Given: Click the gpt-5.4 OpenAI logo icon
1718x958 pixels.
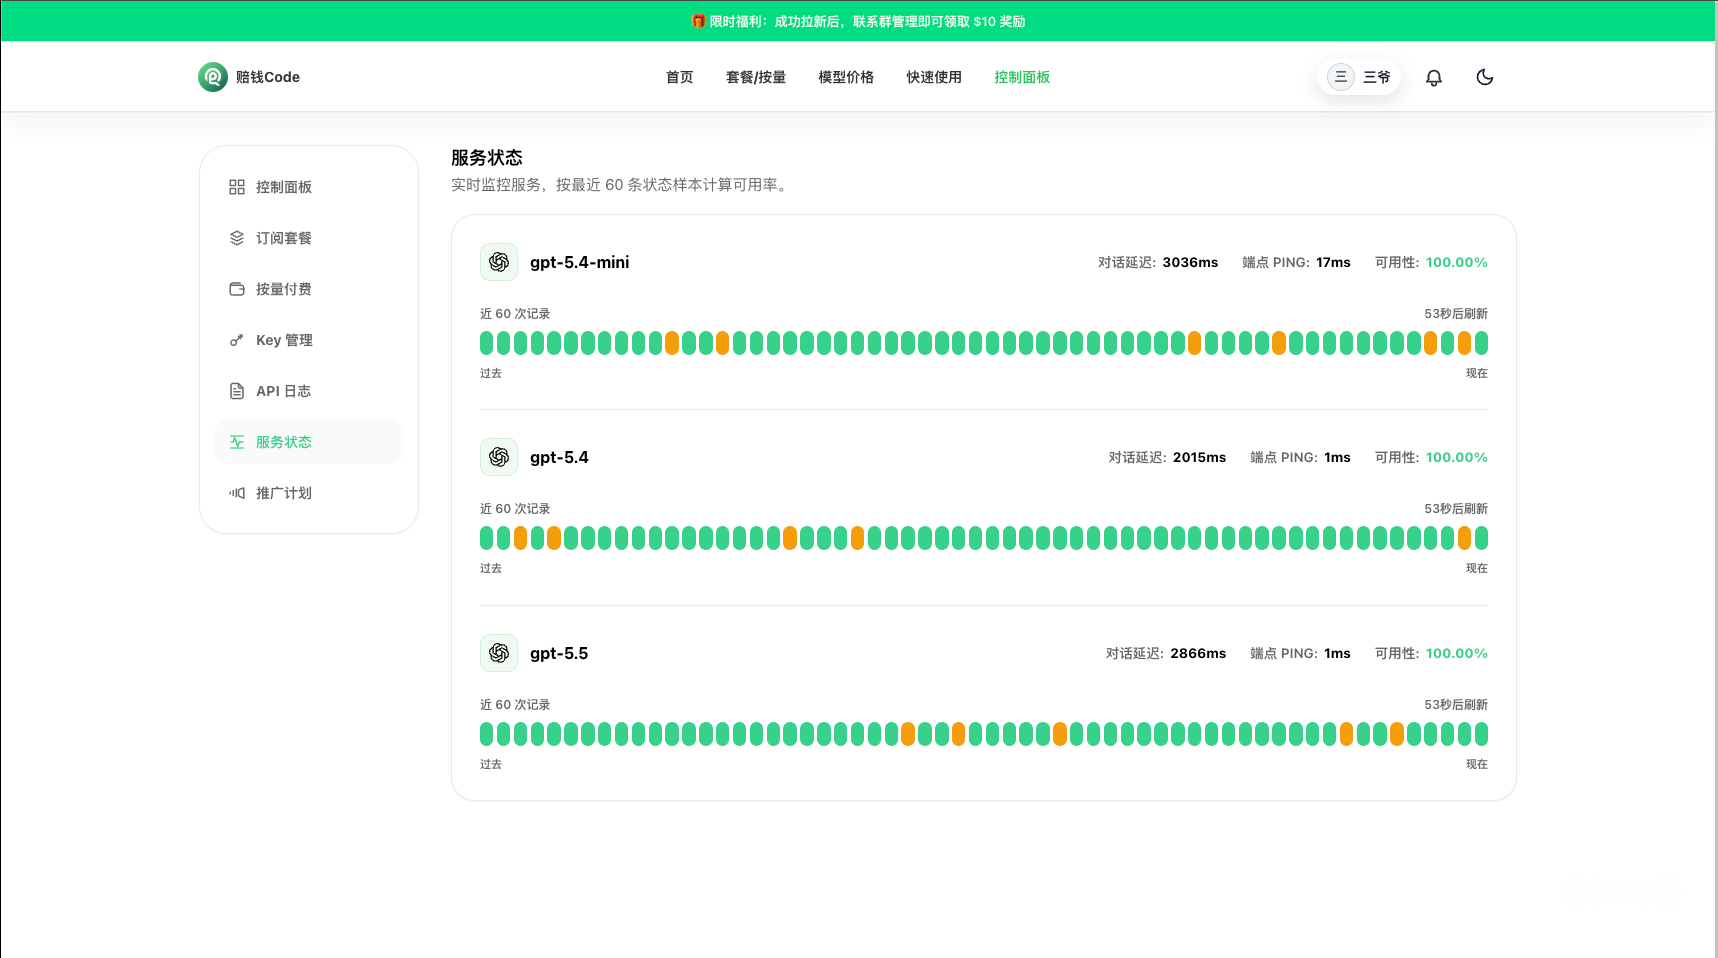Looking at the screenshot, I should pos(499,457).
